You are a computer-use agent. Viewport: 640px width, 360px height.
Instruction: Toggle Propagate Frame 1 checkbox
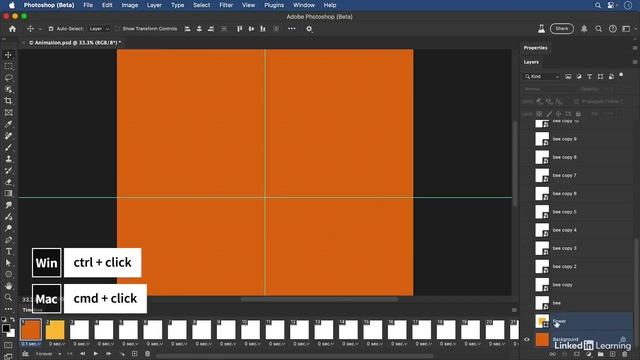point(576,101)
